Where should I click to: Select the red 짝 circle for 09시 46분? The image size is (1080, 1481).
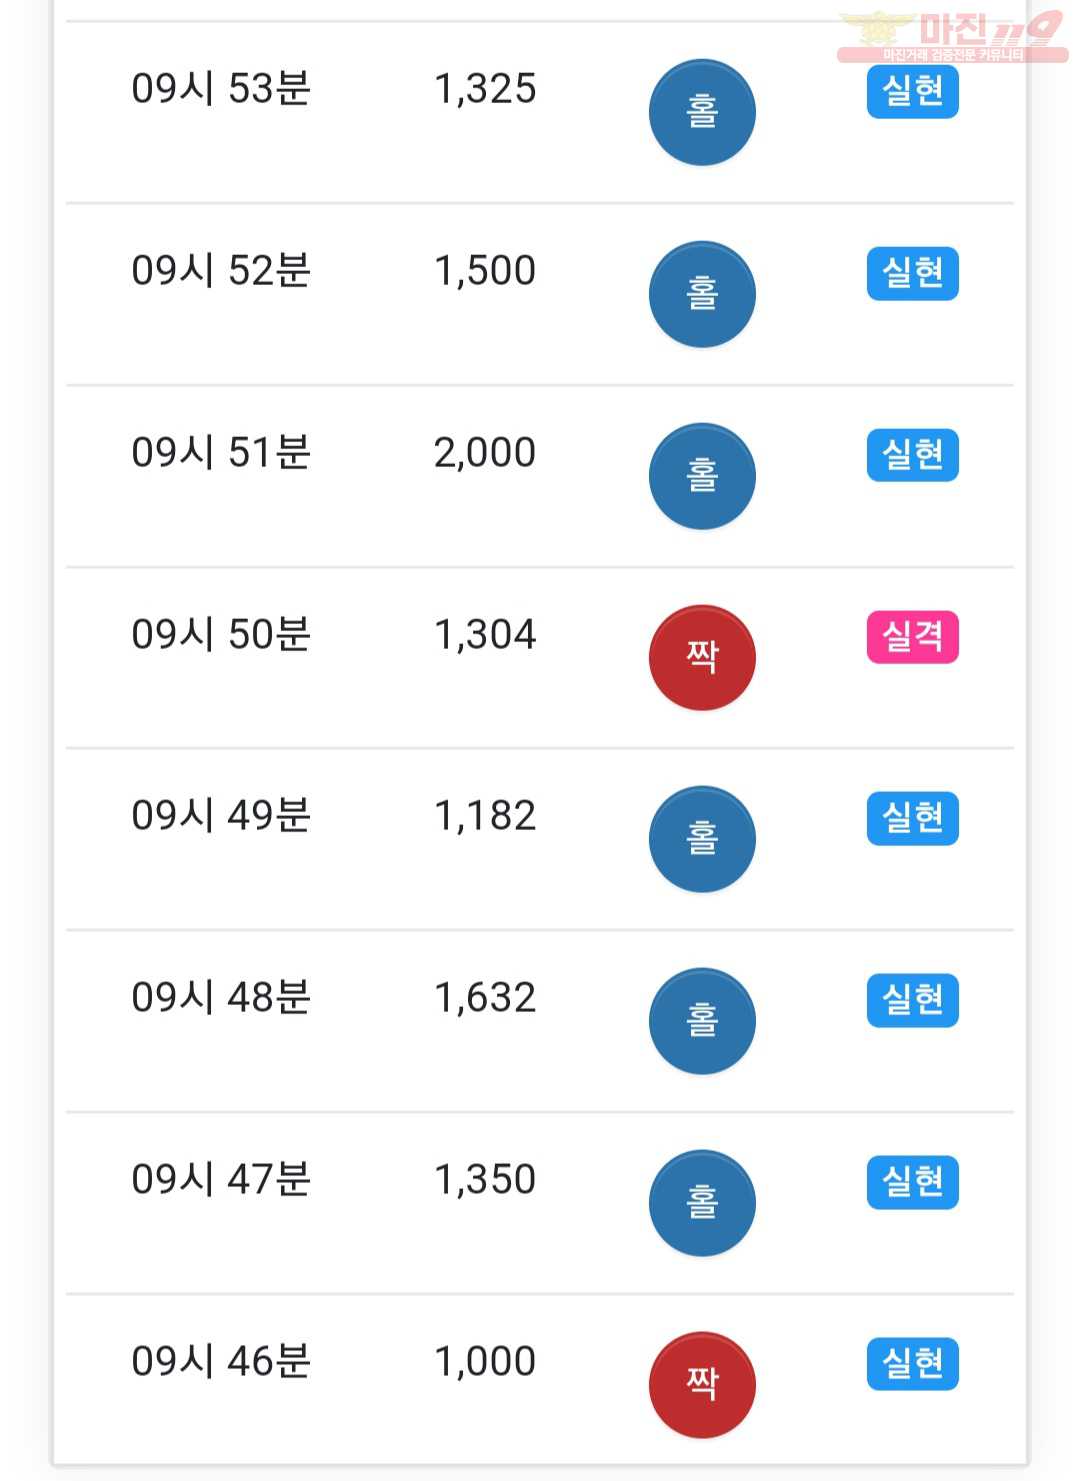point(702,1385)
